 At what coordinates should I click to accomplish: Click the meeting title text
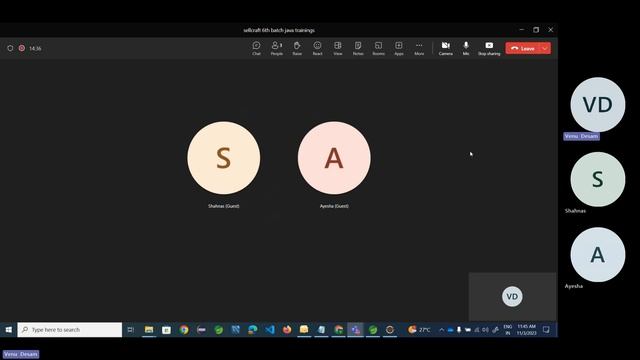point(279,30)
